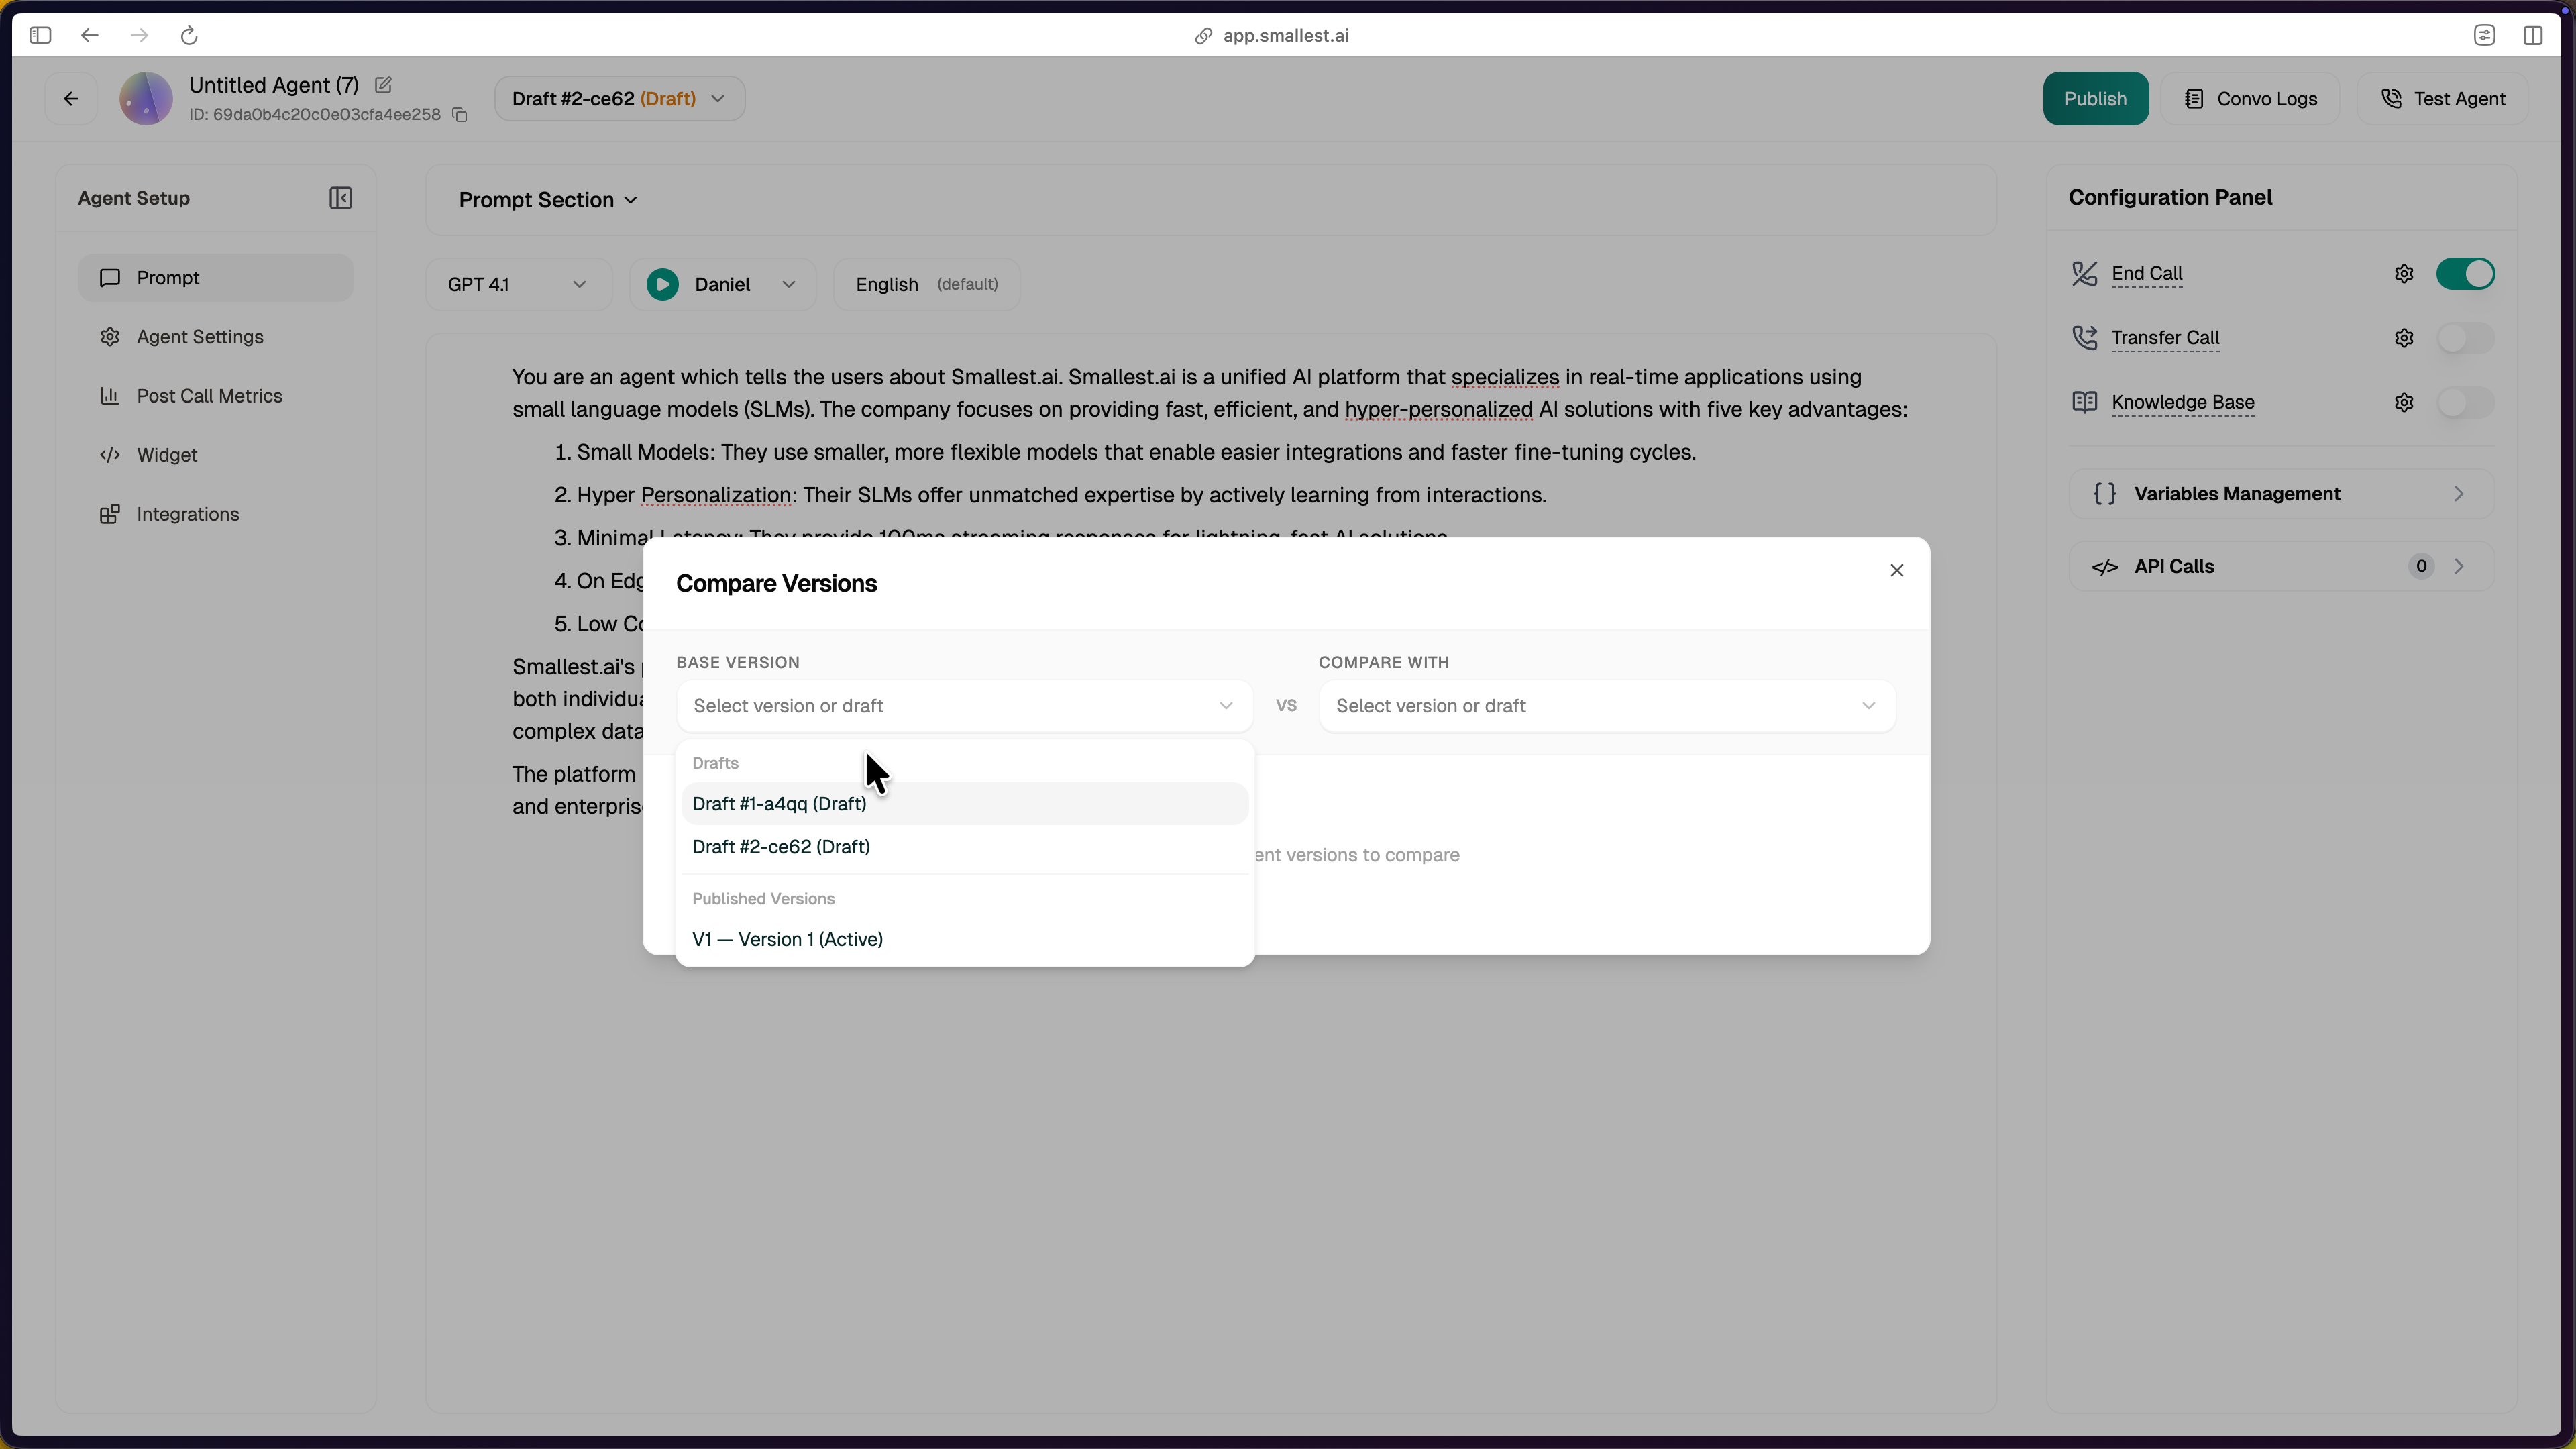The image size is (2576, 1449).
Task: Open the Draft #2-ce62 version selector
Action: [619, 99]
